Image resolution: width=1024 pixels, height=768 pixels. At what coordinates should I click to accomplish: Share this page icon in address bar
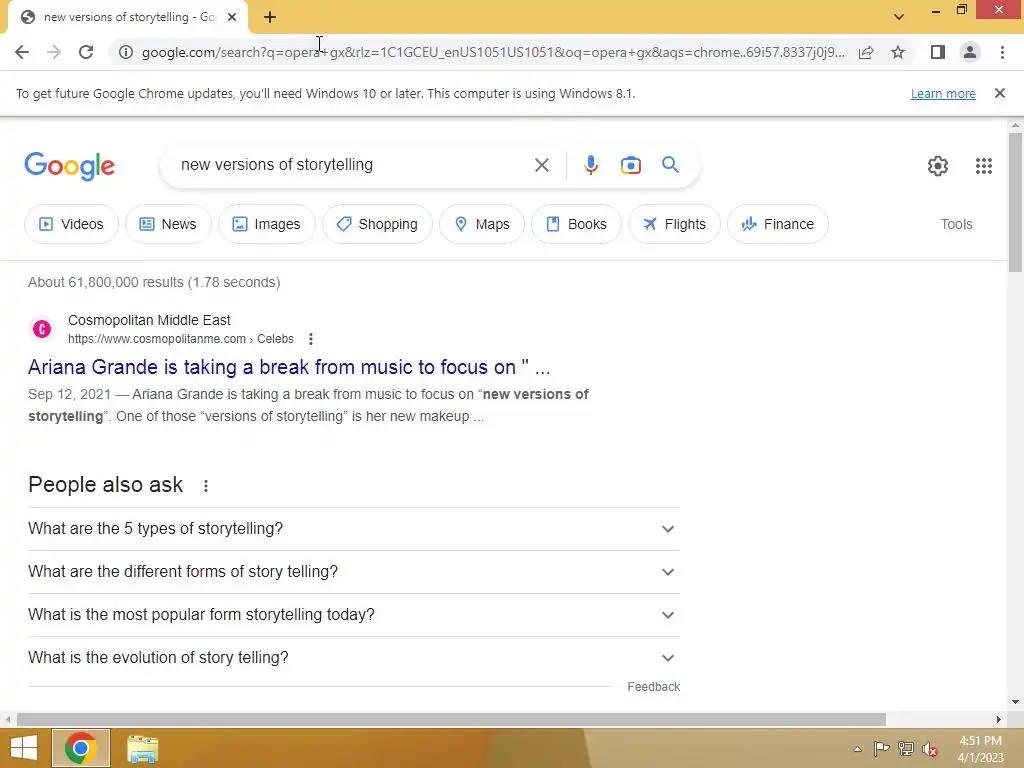point(866,52)
